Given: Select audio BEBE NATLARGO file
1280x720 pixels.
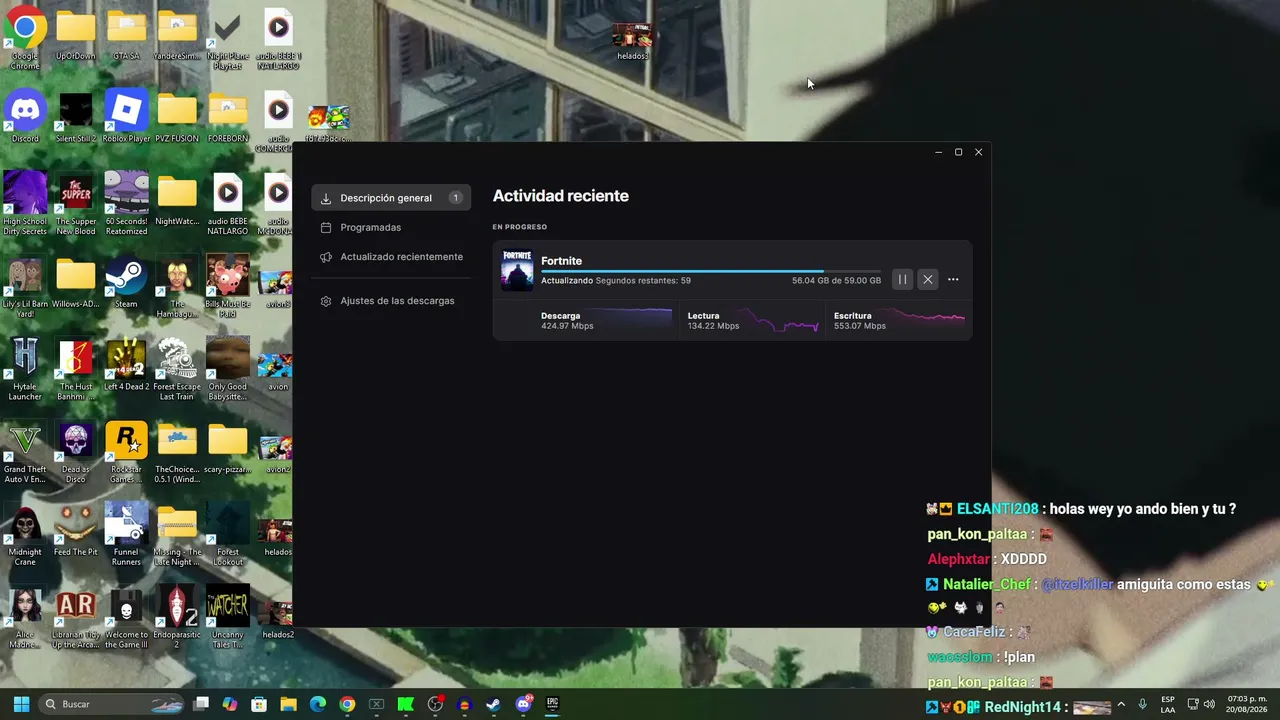Looking at the screenshot, I should tap(227, 205).
